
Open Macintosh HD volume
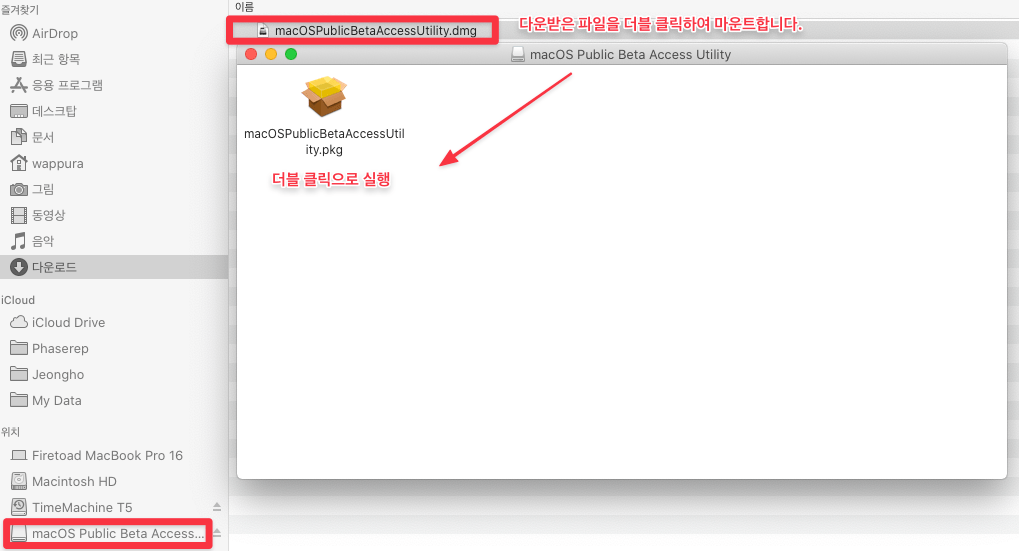(x=74, y=481)
